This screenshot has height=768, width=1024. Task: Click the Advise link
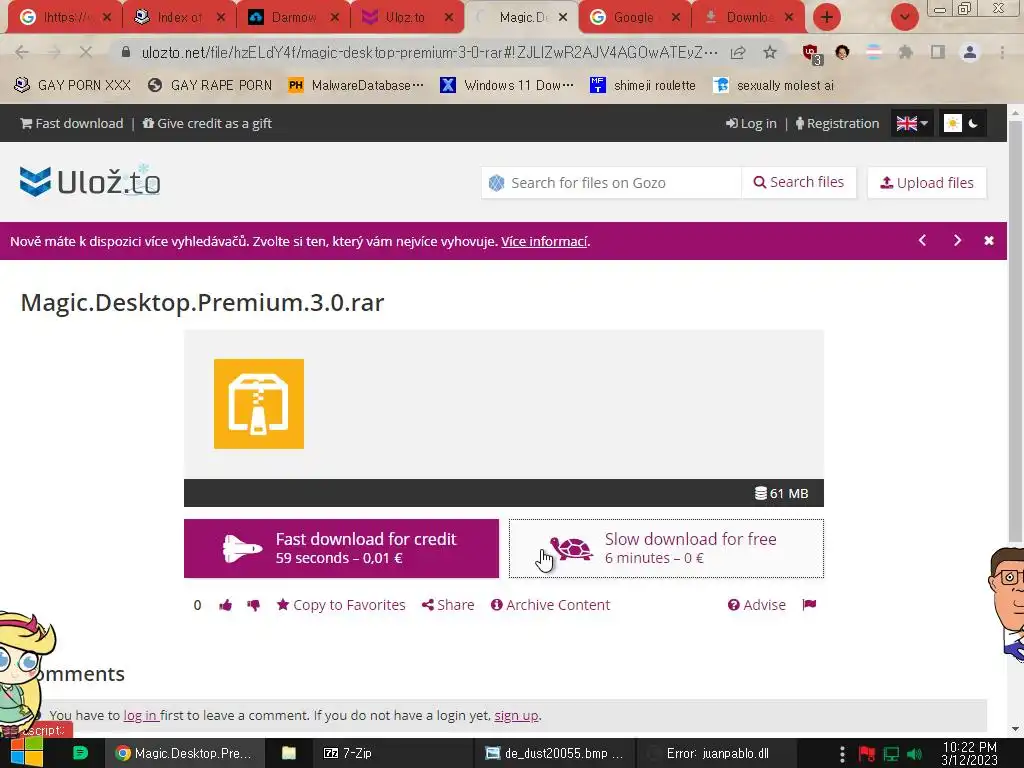(x=757, y=605)
